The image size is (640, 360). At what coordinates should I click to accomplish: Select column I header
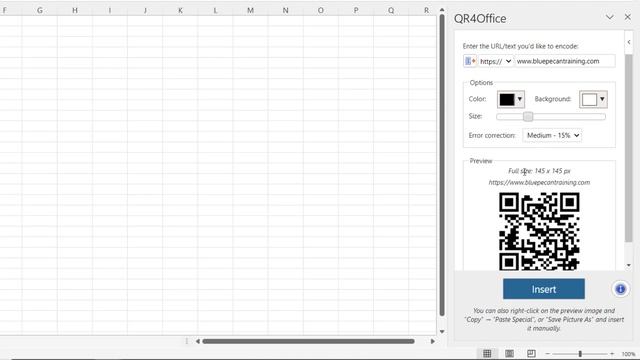[110, 11]
